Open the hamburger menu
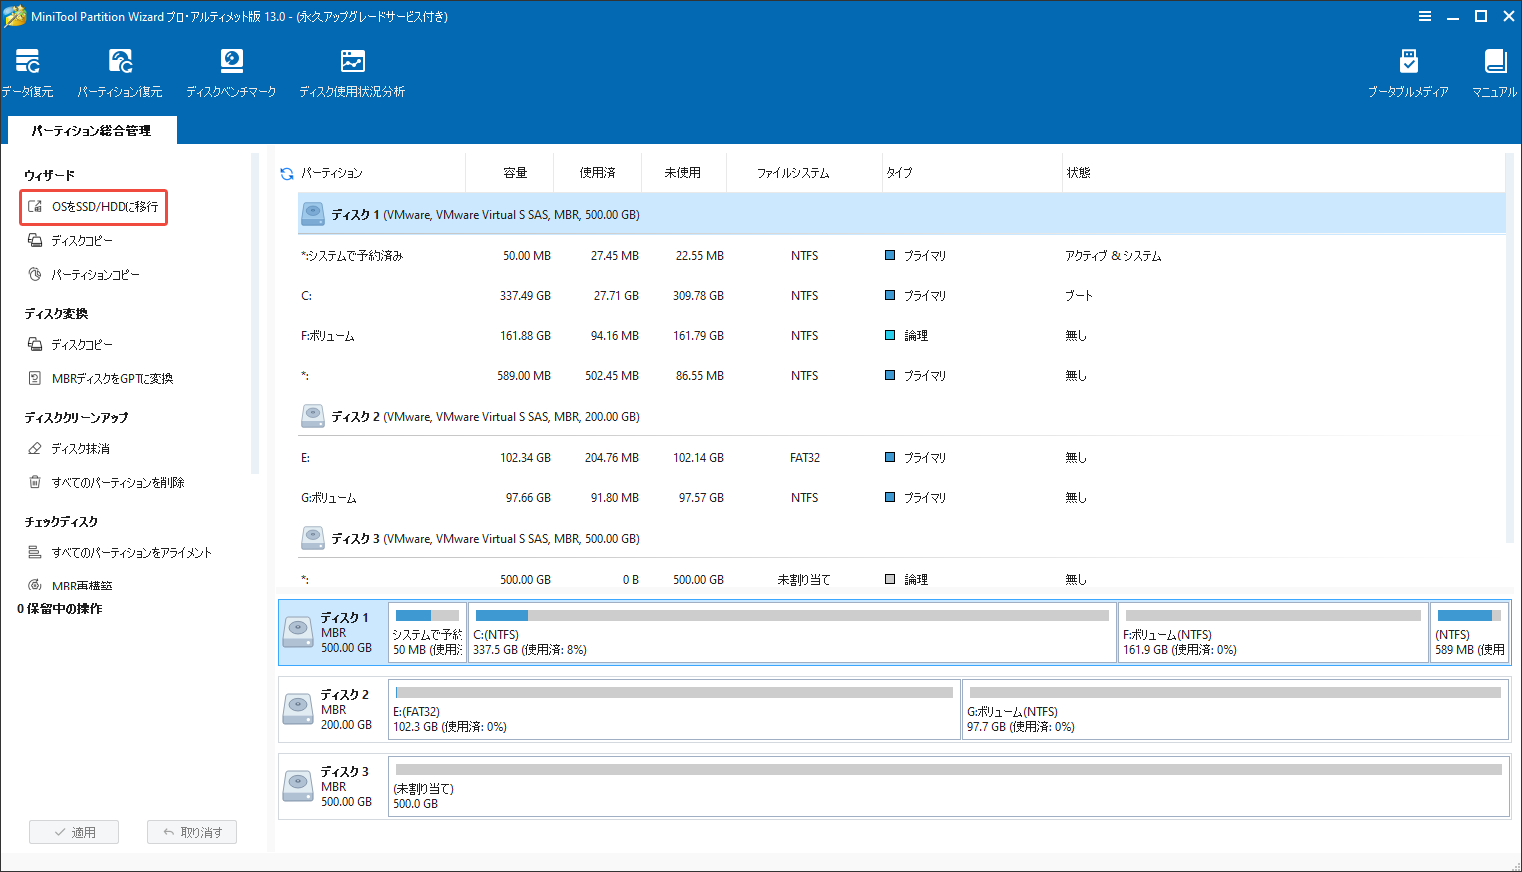Image resolution: width=1522 pixels, height=872 pixels. click(1424, 16)
